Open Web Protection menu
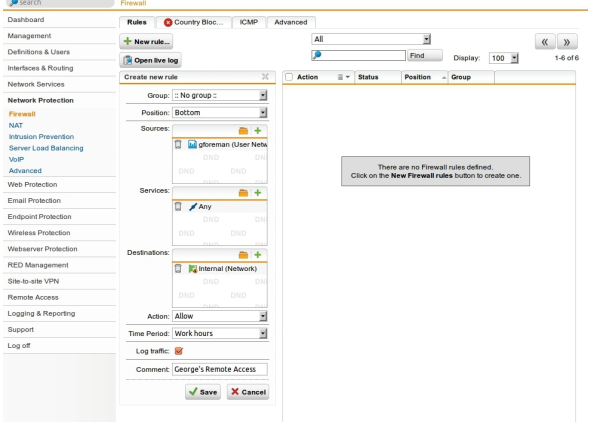Viewport: 596px width, 429px height. coord(32,184)
